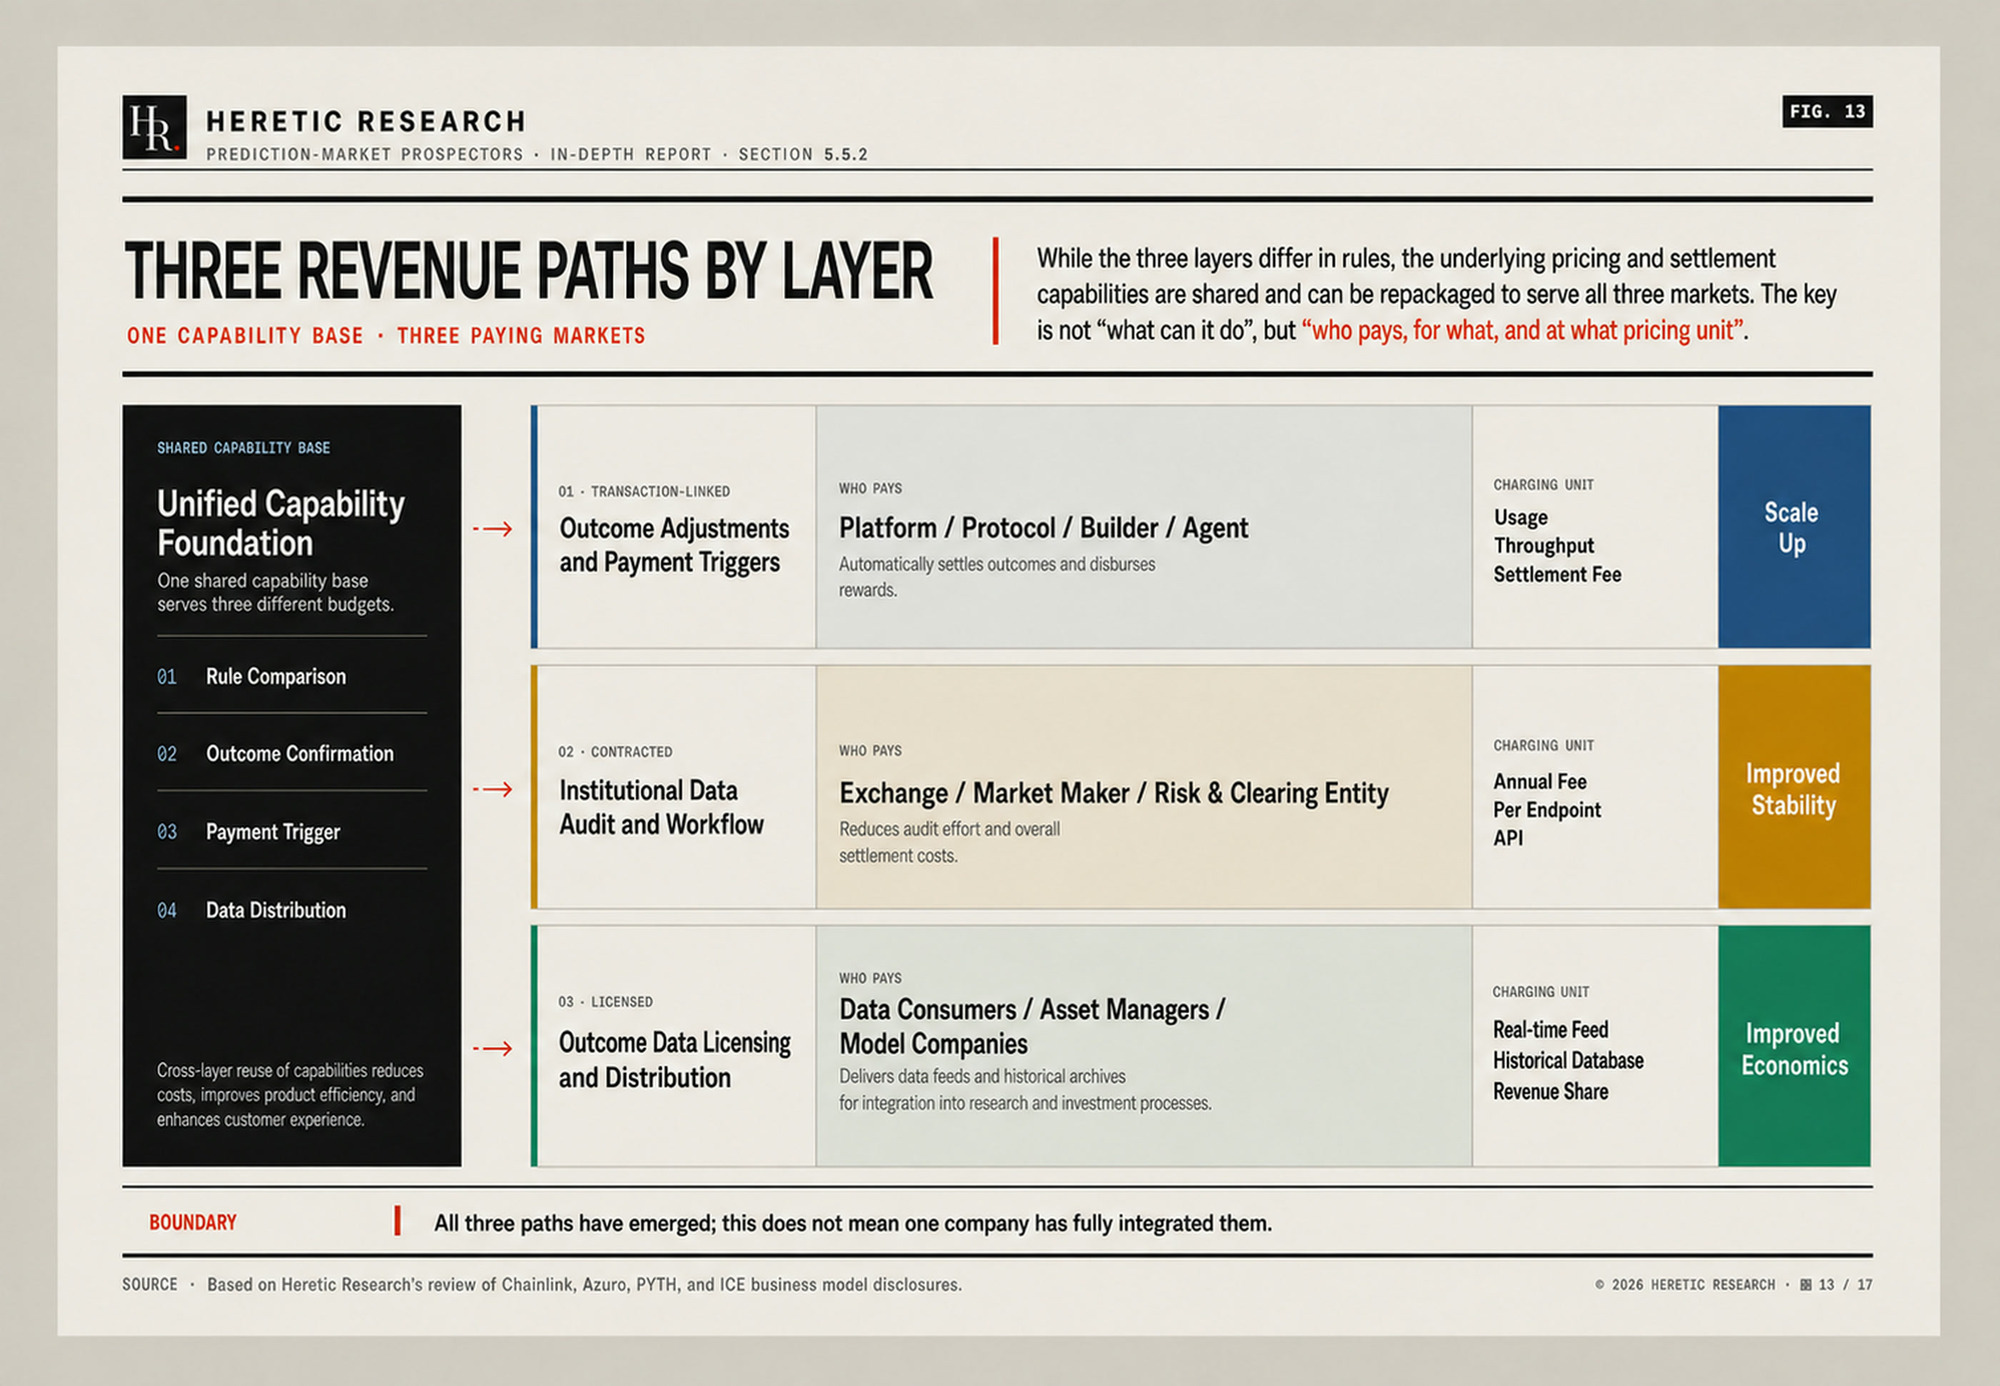
Task: Click the 'HERETIC RESEARCH' header text
Action: click(x=366, y=121)
